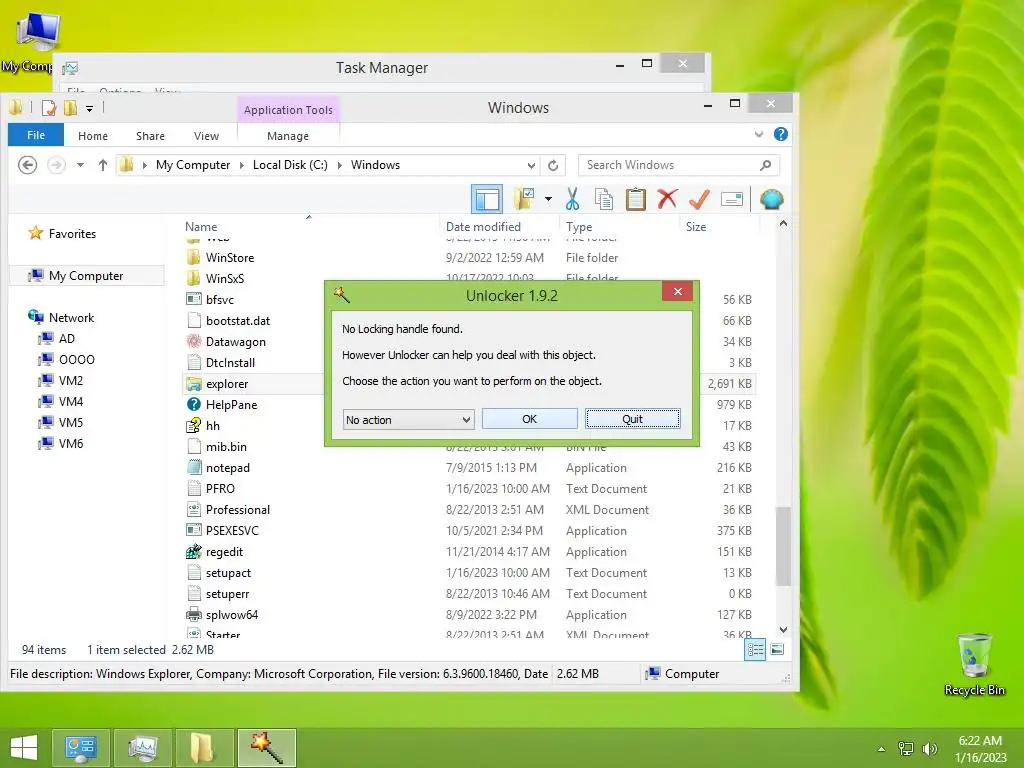
Task: Go up one folder level
Action: (x=103, y=165)
